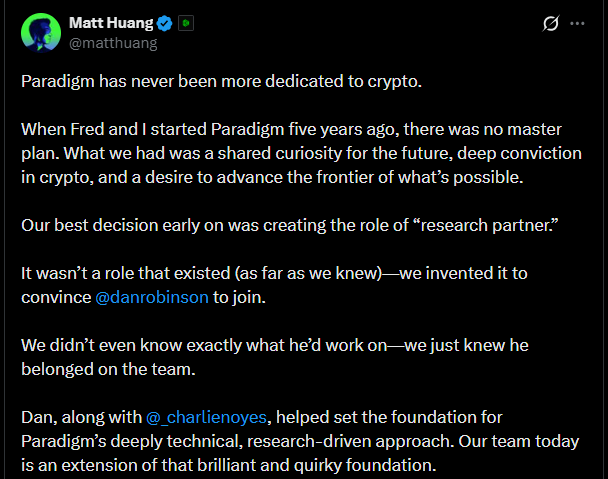The height and width of the screenshot is (479, 608).
Task: Open Matt Huang's profile avatar
Action: tap(41, 33)
